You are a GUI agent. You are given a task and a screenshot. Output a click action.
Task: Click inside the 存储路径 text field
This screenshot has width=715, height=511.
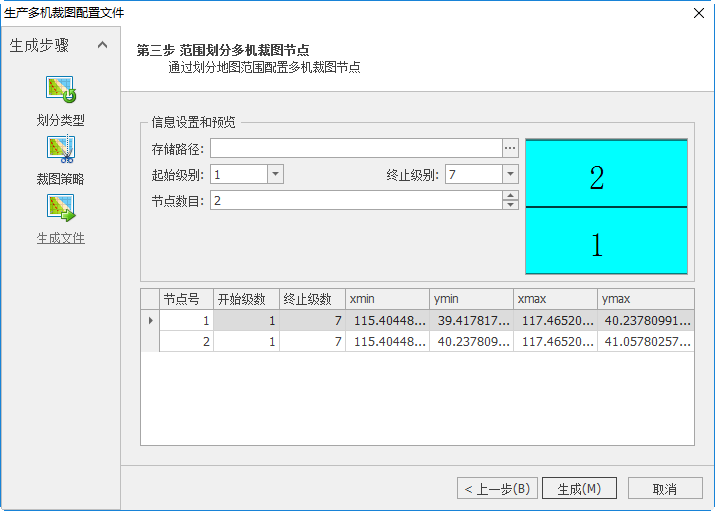[354, 148]
